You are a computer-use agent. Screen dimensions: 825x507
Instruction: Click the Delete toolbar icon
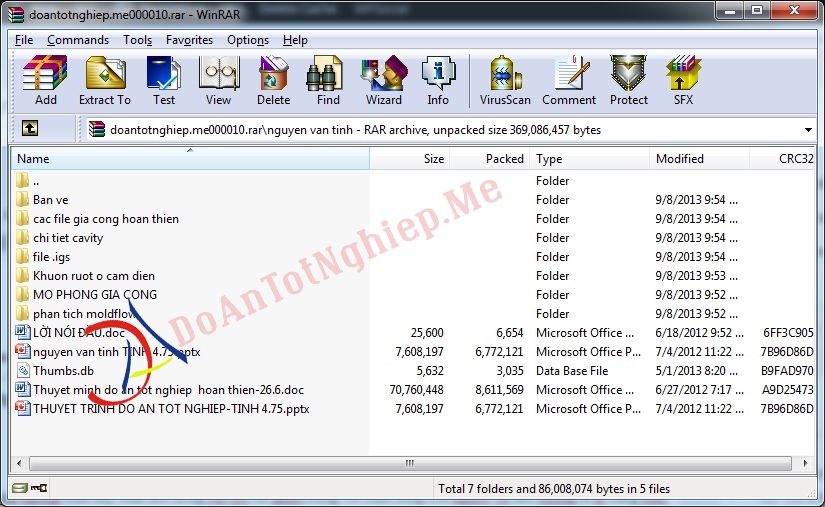273,80
